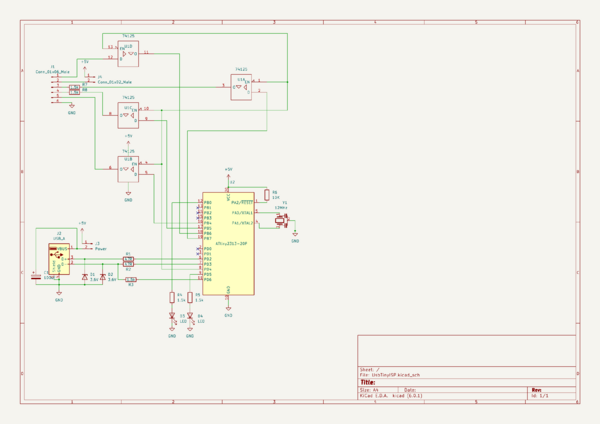Click the wire junction at U1C enable pin 10
The height and width of the screenshot is (424, 600).
click(x=161, y=110)
